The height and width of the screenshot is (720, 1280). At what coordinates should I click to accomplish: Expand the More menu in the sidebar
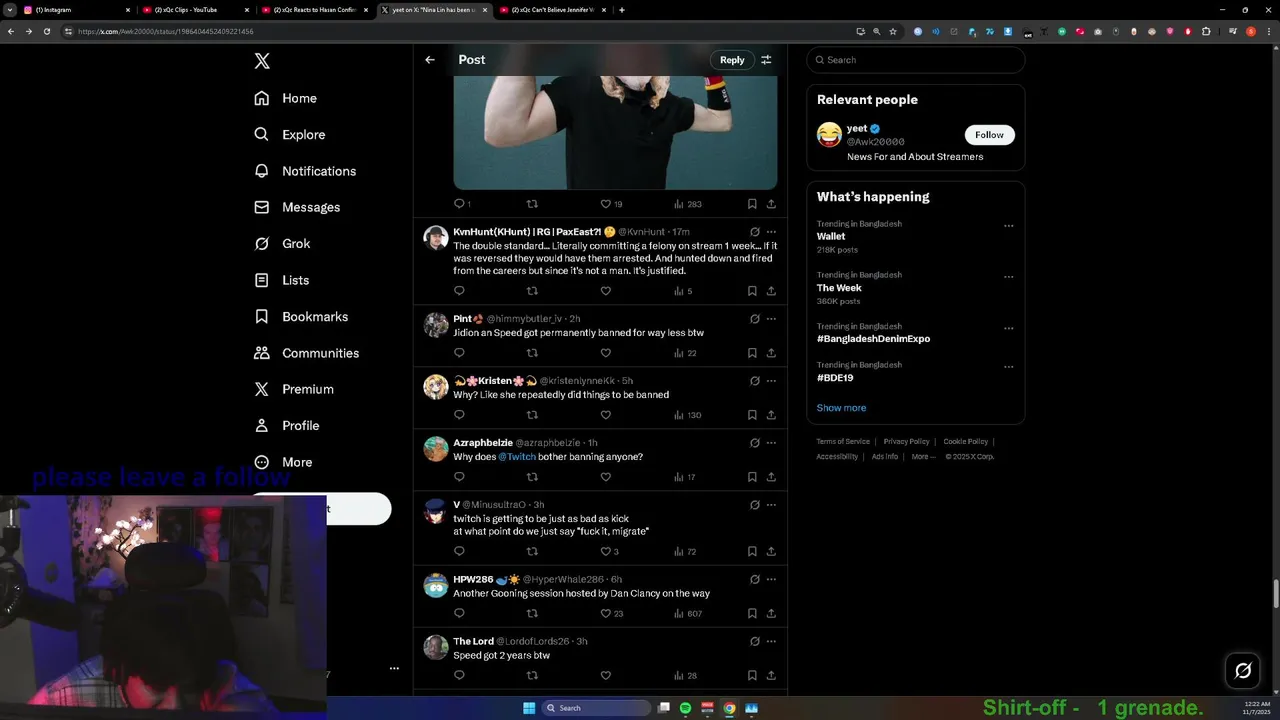pos(283,462)
